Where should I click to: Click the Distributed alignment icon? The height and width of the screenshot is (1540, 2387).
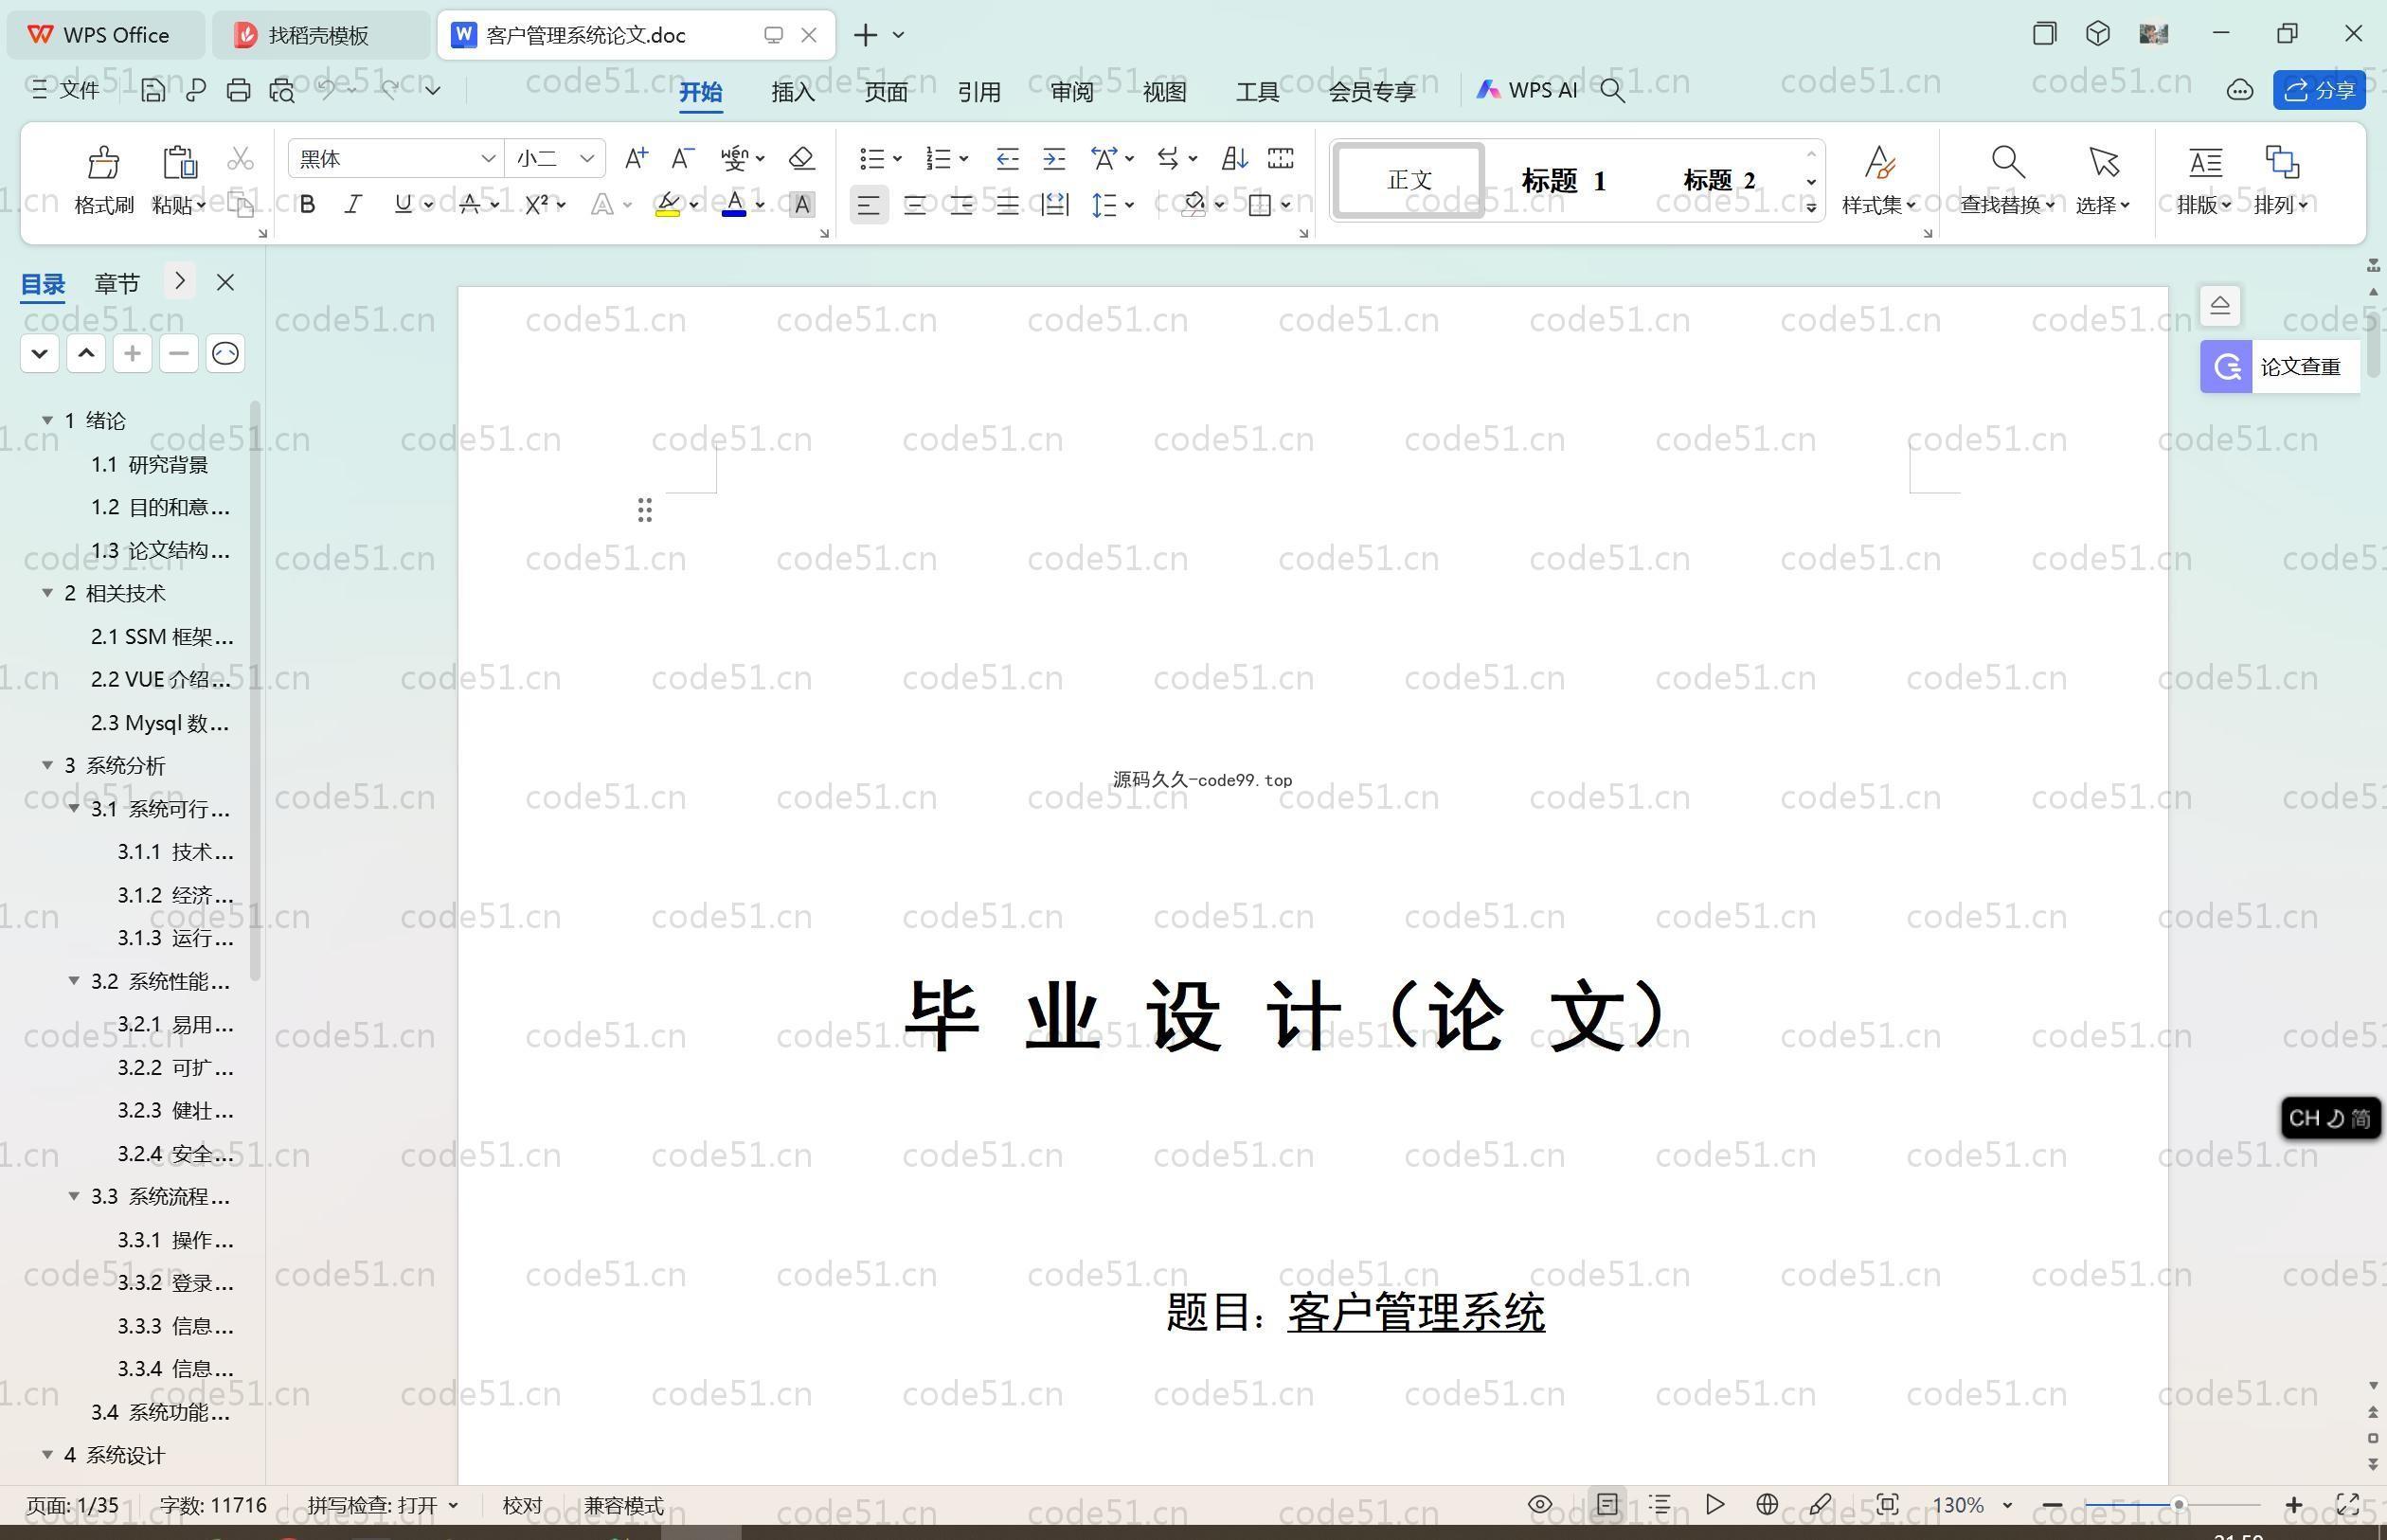click(x=1054, y=205)
